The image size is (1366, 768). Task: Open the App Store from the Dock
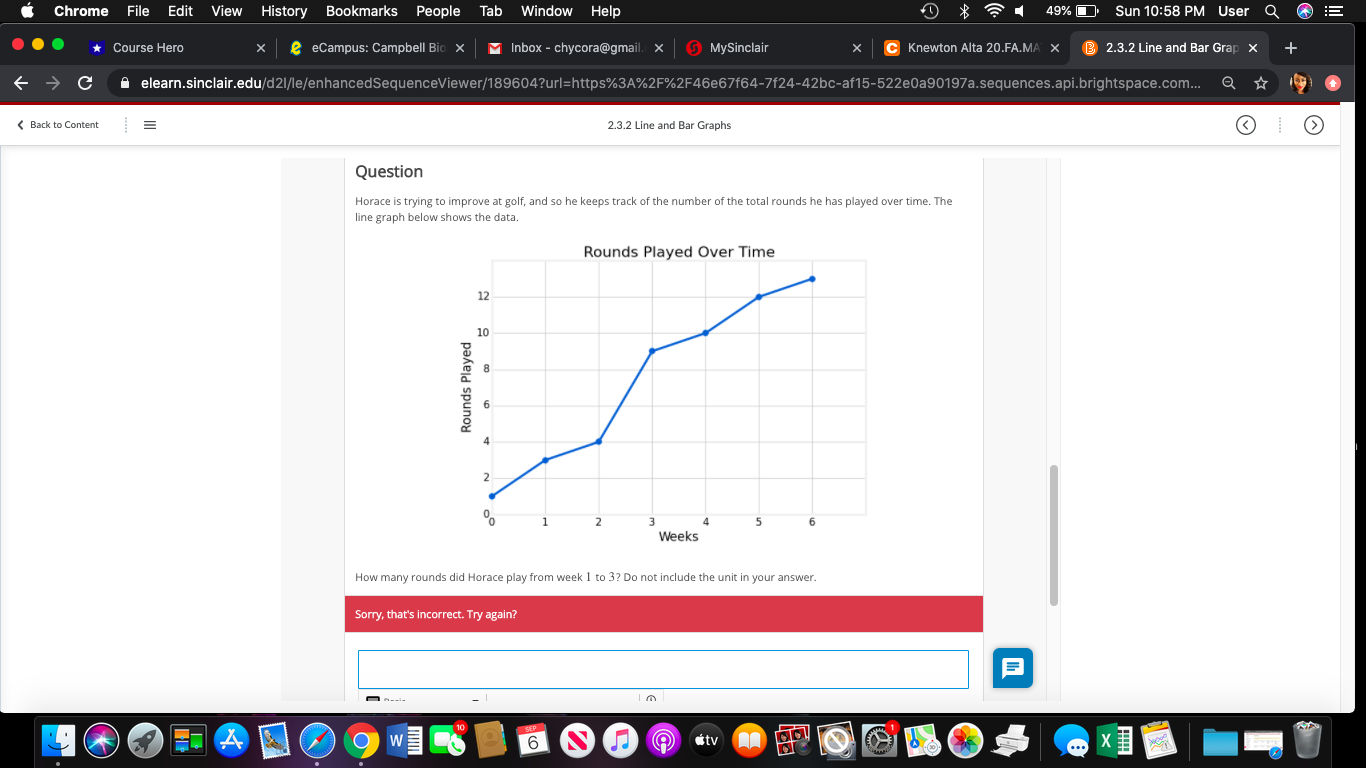pyautogui.click(x=232, y=740)
